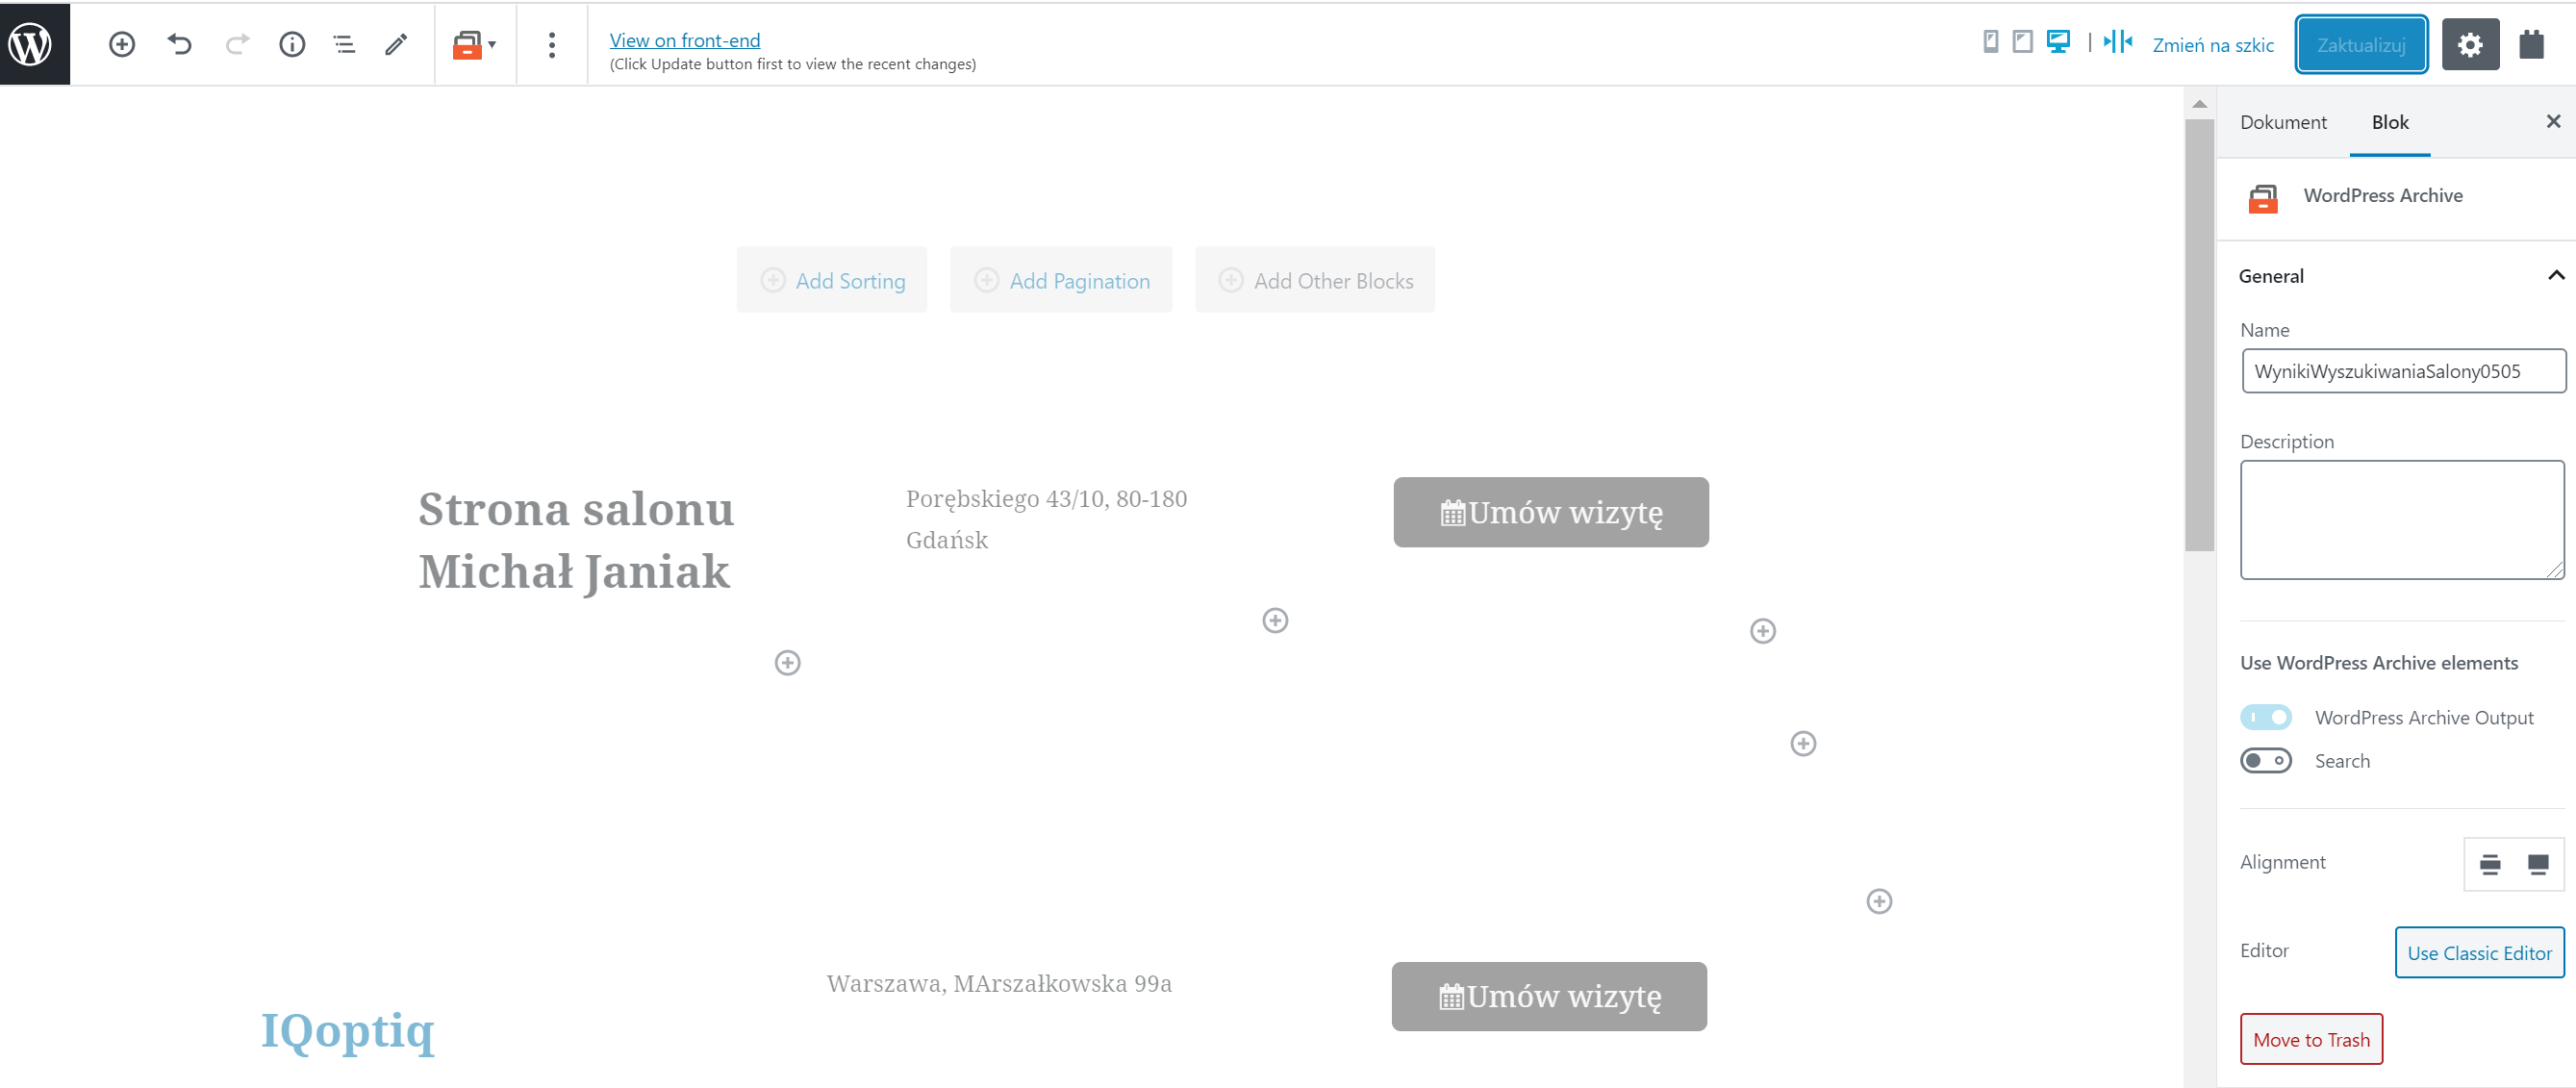The image size is (2576, 1088).
Task: Switch to tablet preview
Action: pyautogui.click(x=2023, y=42)
